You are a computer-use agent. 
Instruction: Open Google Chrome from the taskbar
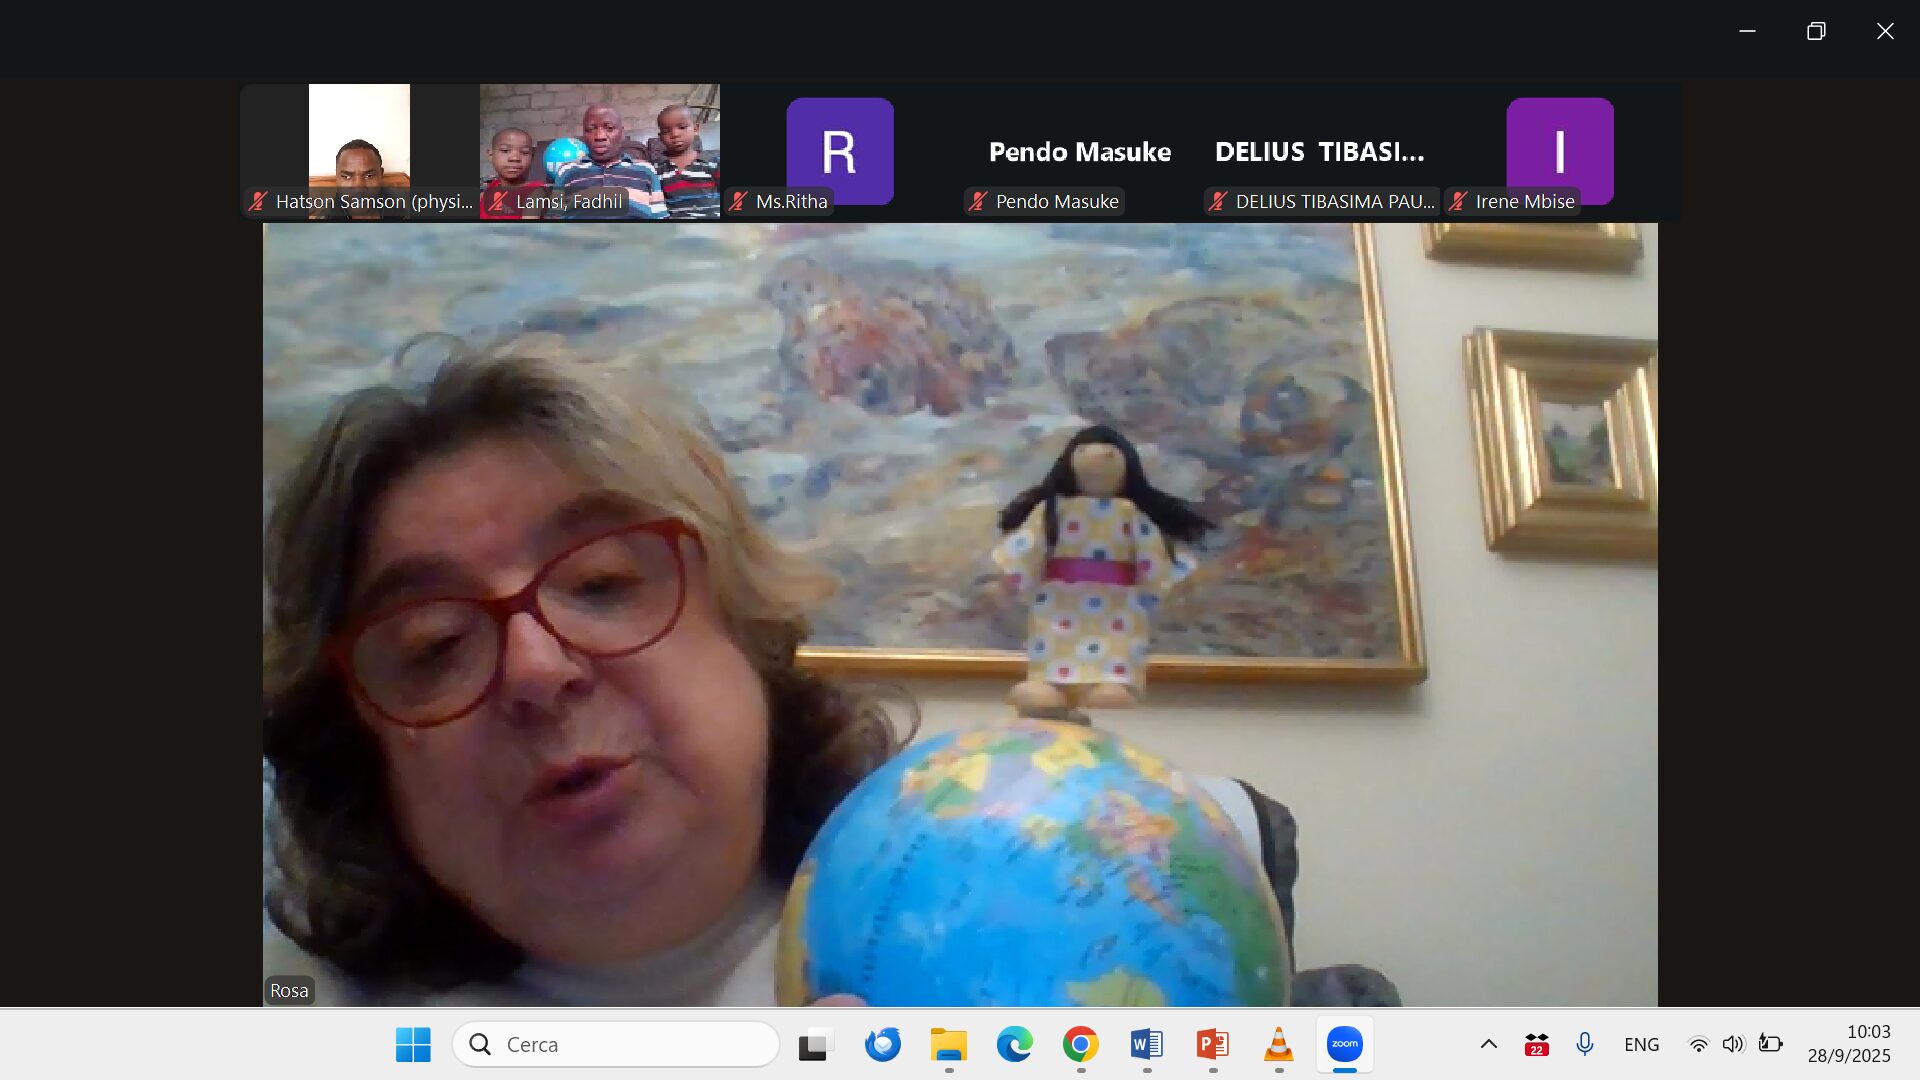(1080, 1044)
